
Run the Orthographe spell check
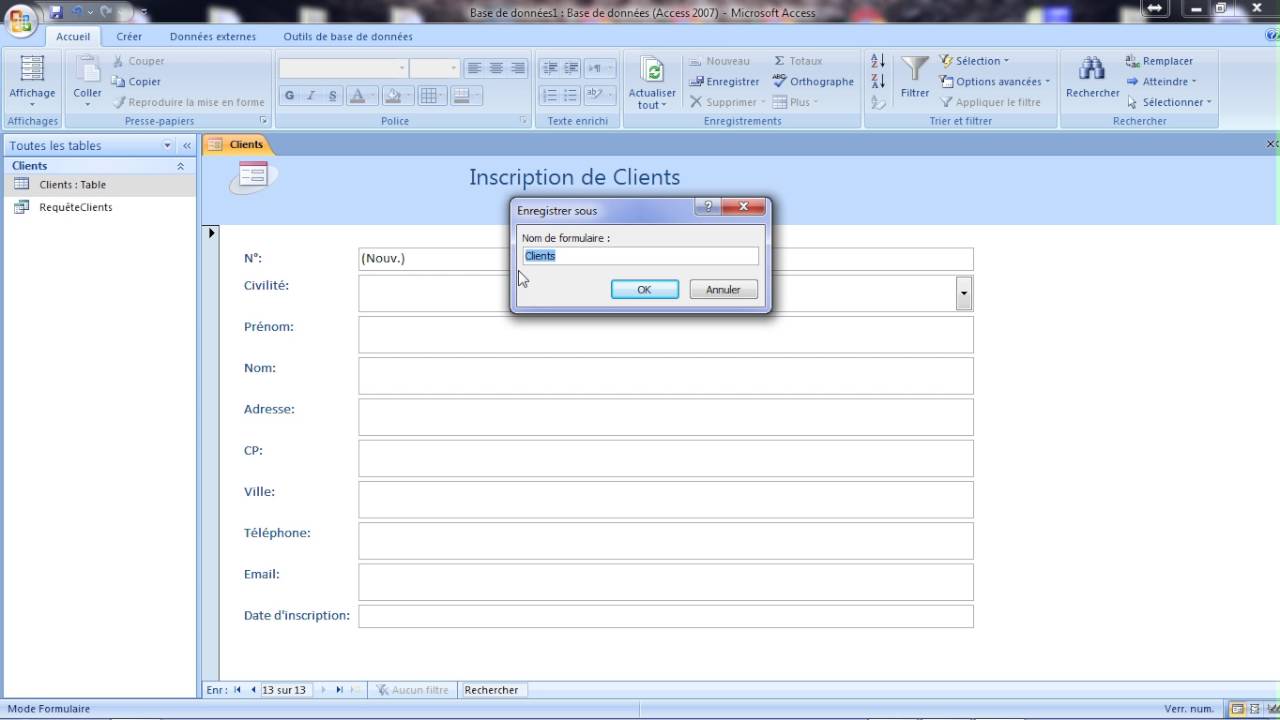coord(813,81)
